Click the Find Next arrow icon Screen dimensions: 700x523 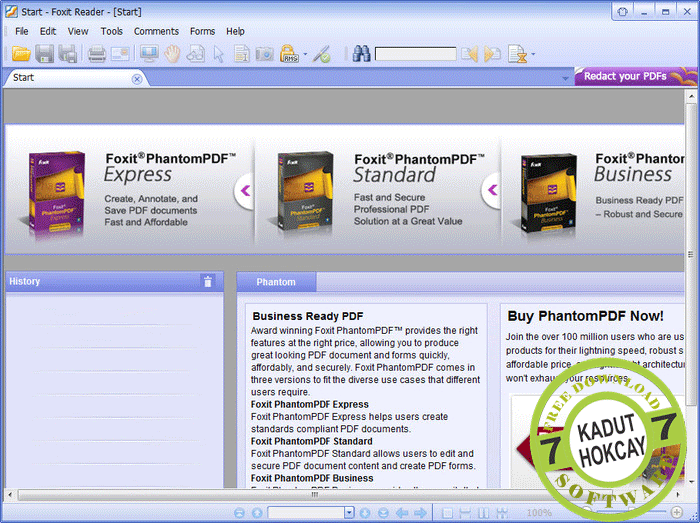tap(492, 54)
